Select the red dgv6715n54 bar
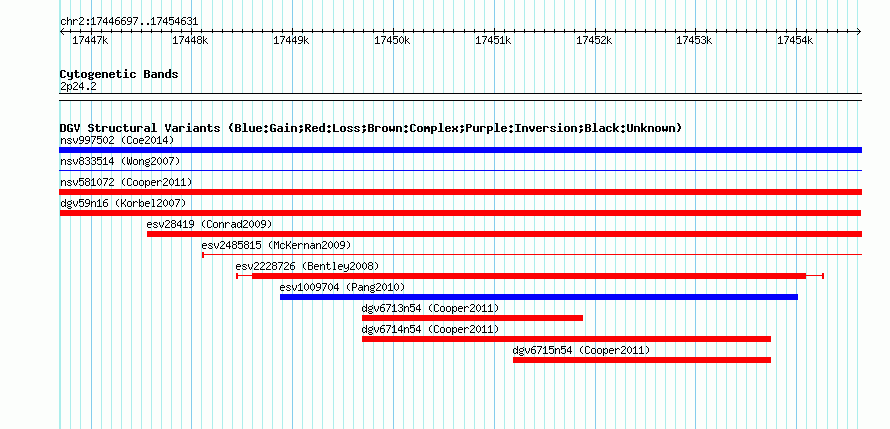This screenshot has height=429, width=890. 642,360
